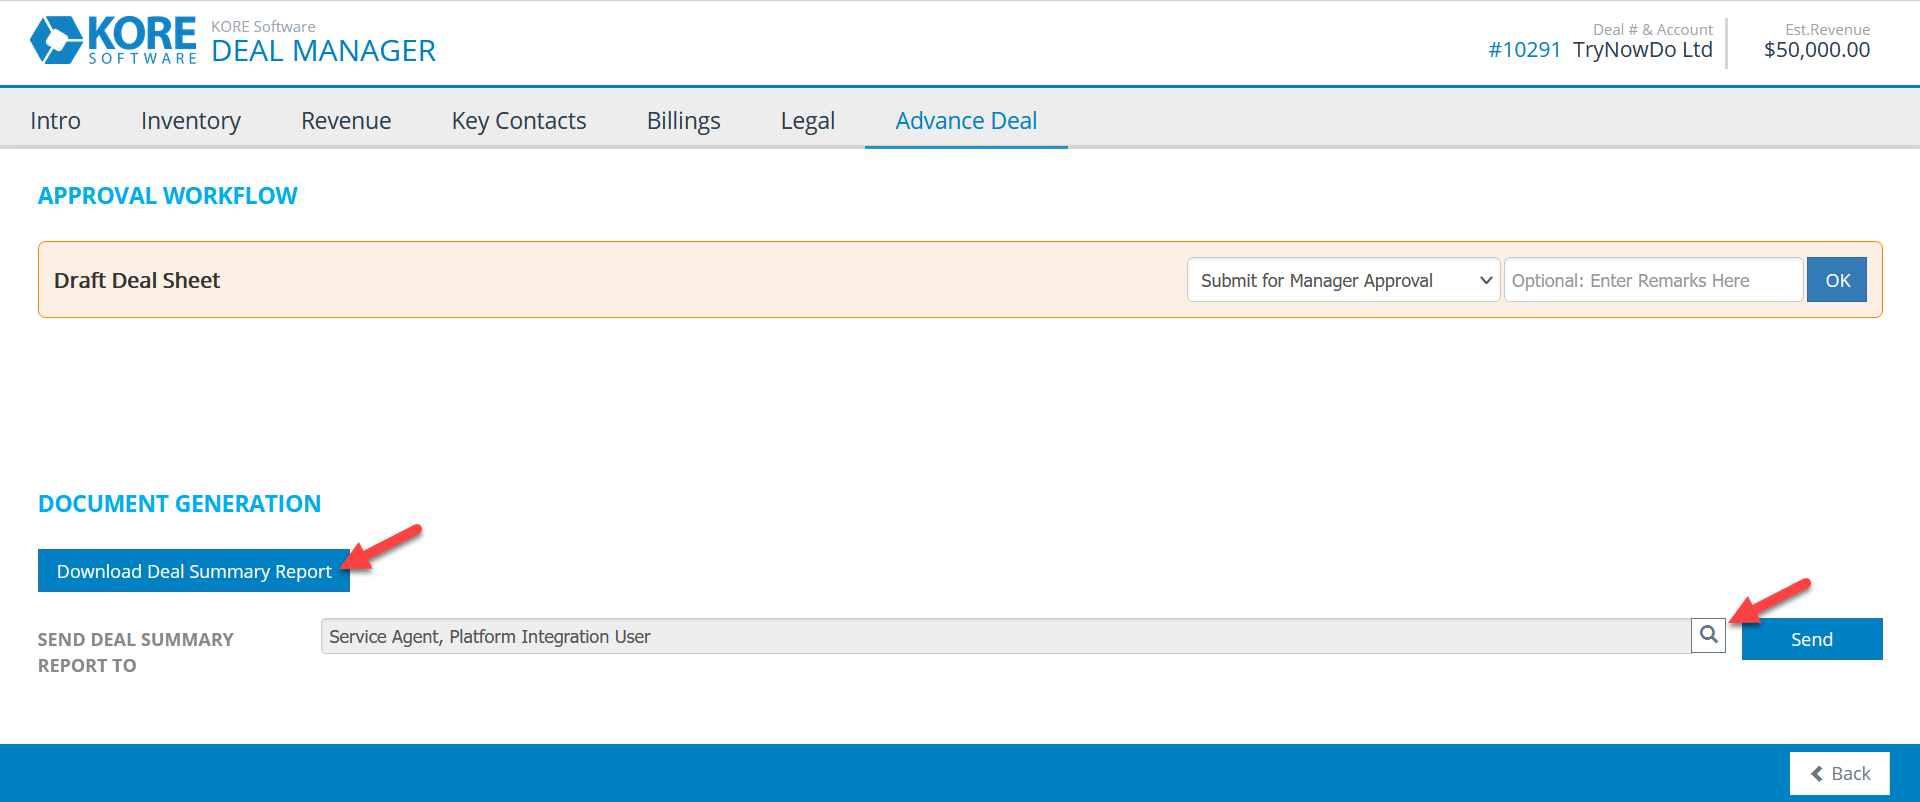The image size is (1920, 802).
Task: Send the deal summary report
Action: pyautogui.click(x=1812, y=639)
